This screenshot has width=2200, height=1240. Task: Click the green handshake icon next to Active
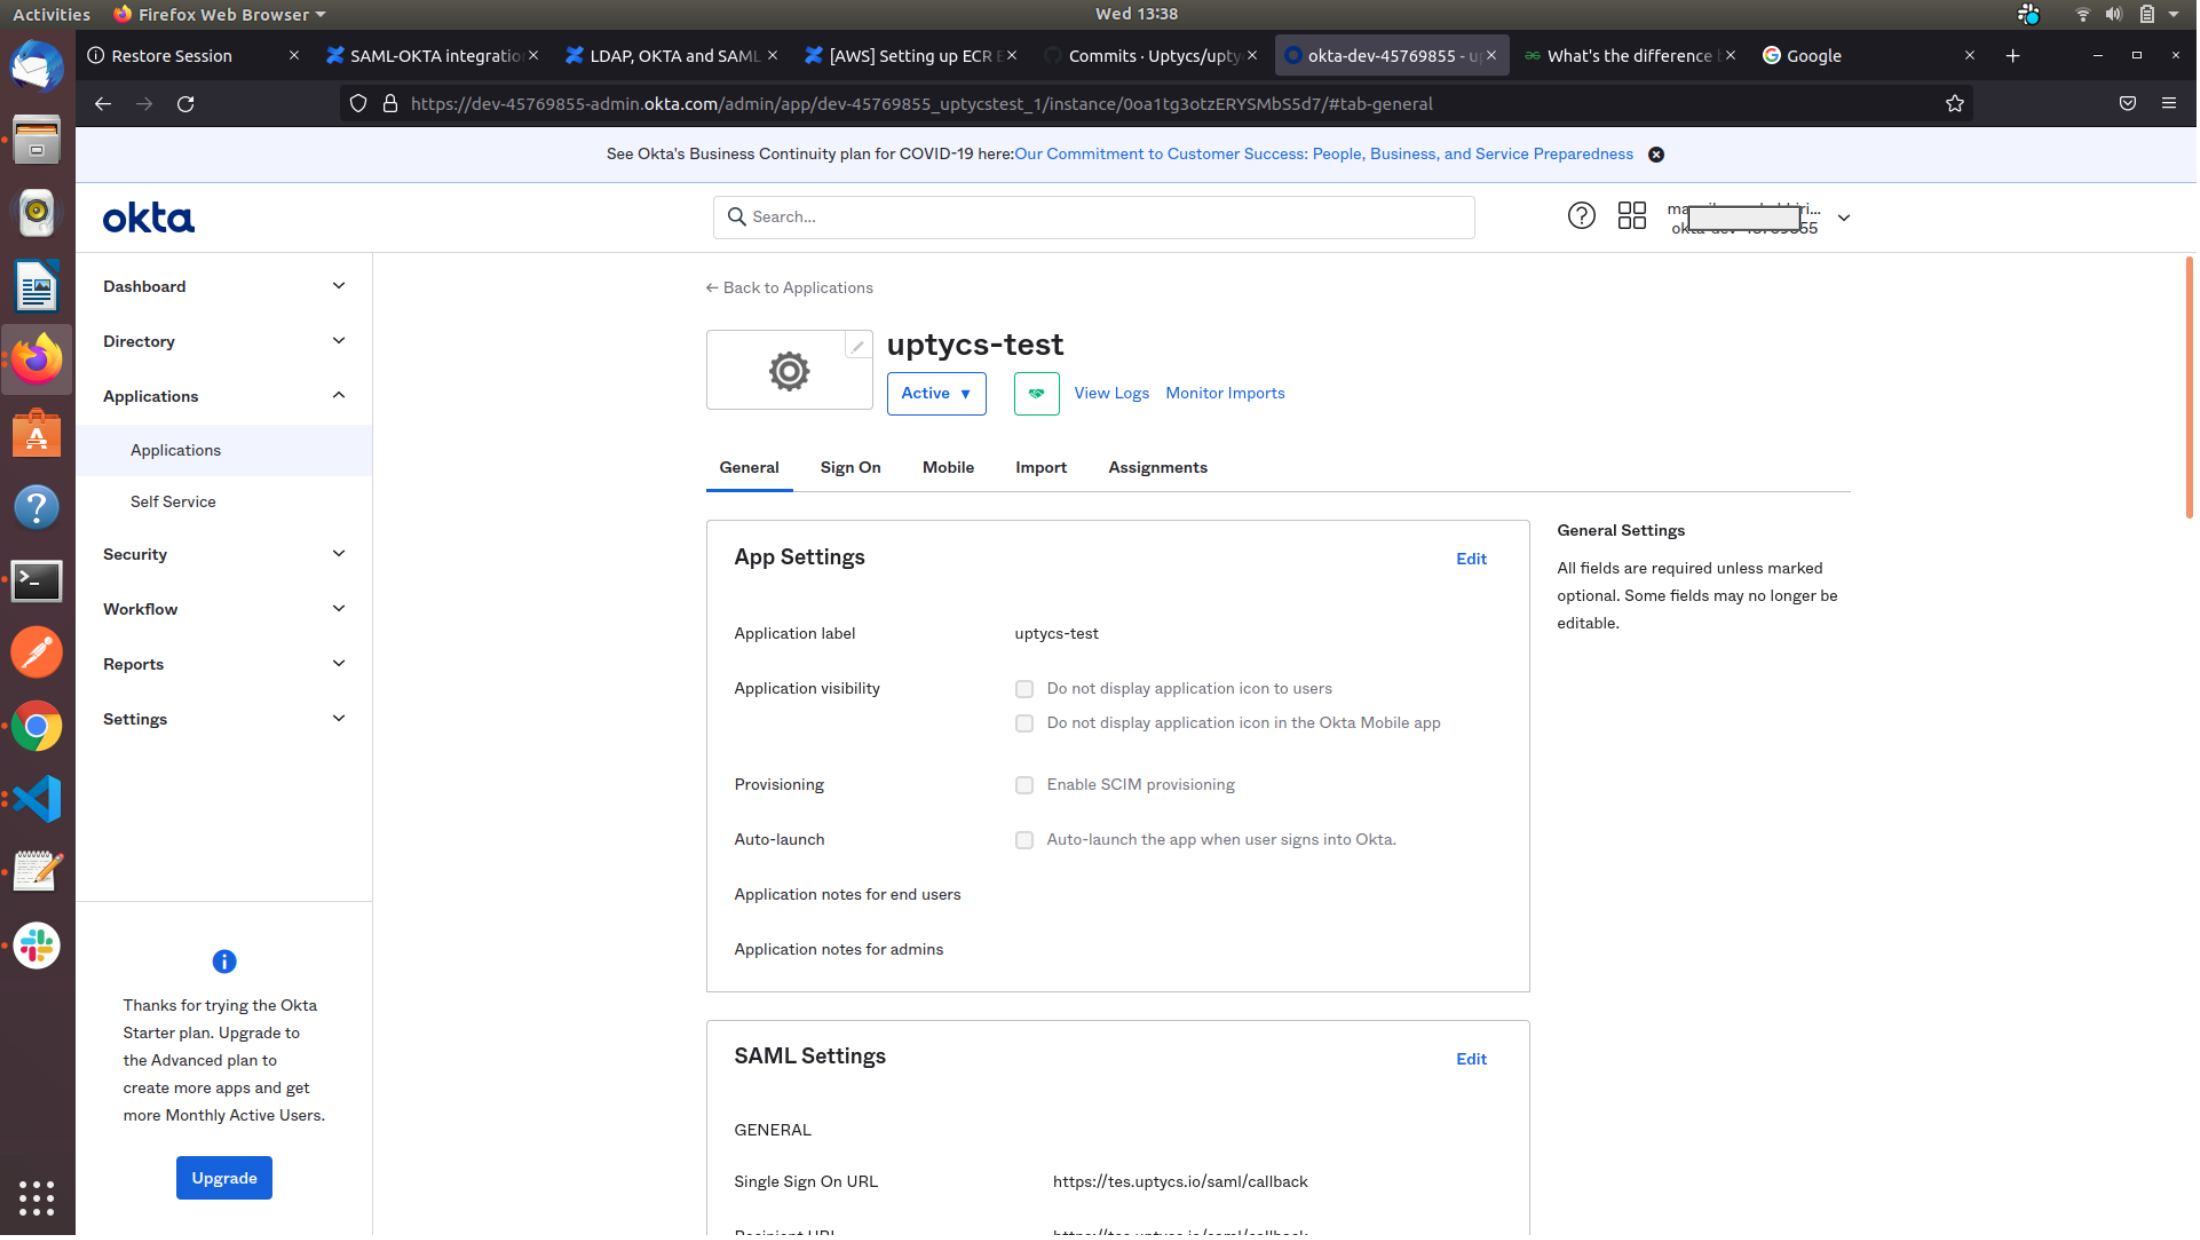(1036, 393)
